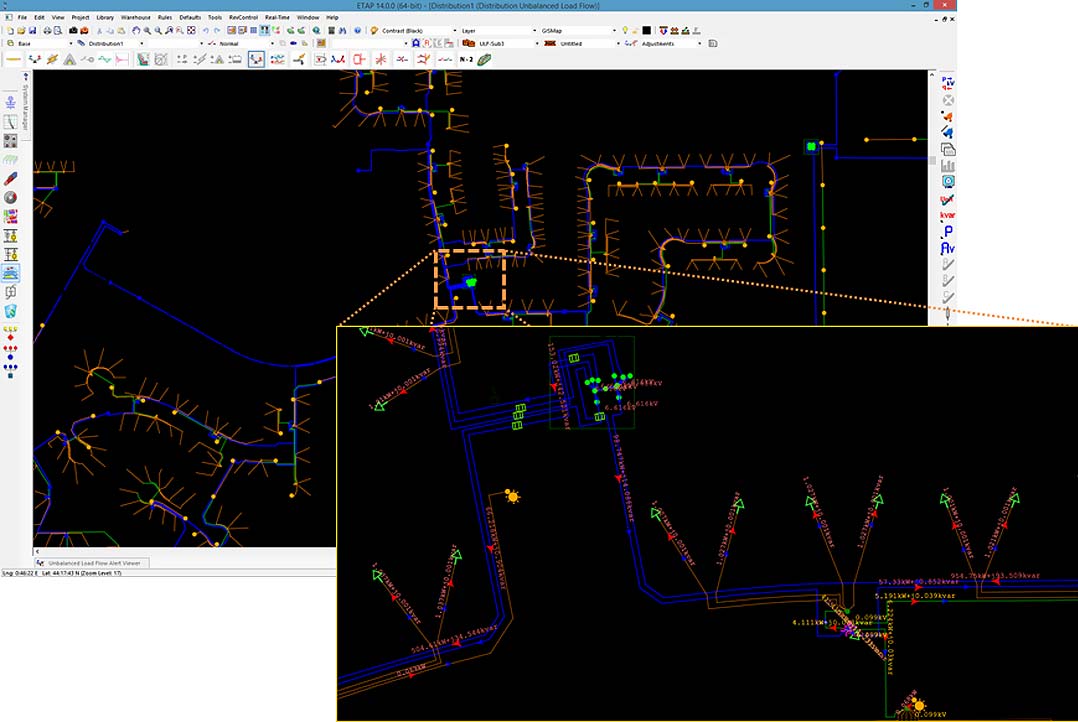Open the kvar display icon on right panel

(945, 214)
